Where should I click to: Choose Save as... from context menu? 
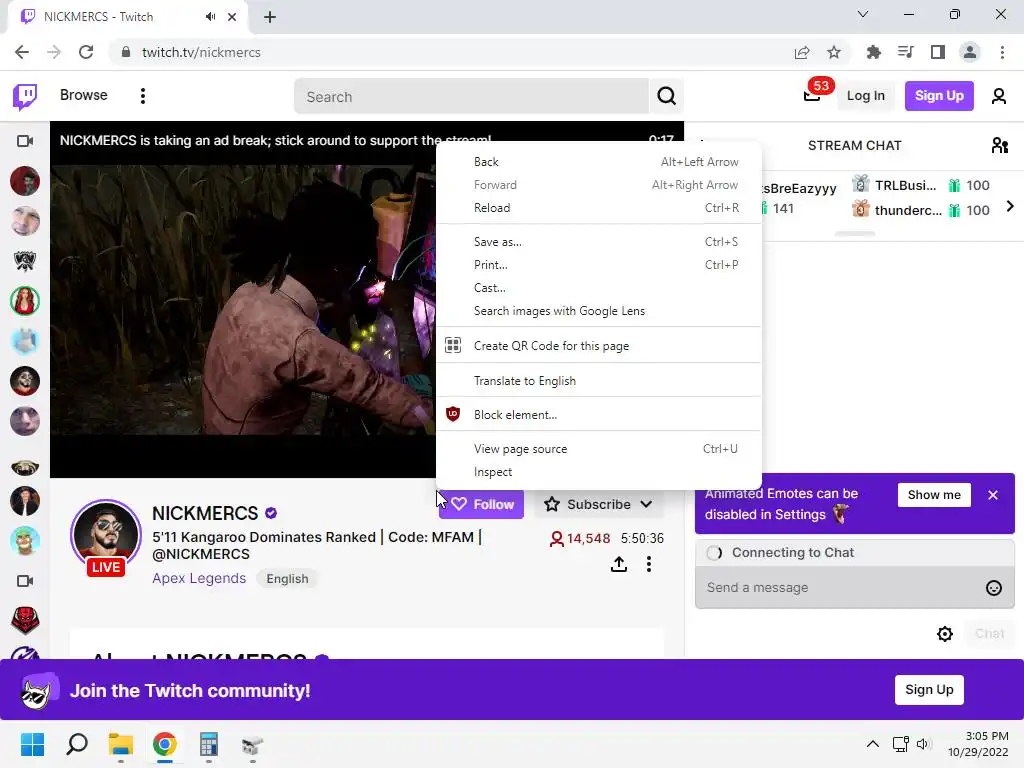pos(598,242)
